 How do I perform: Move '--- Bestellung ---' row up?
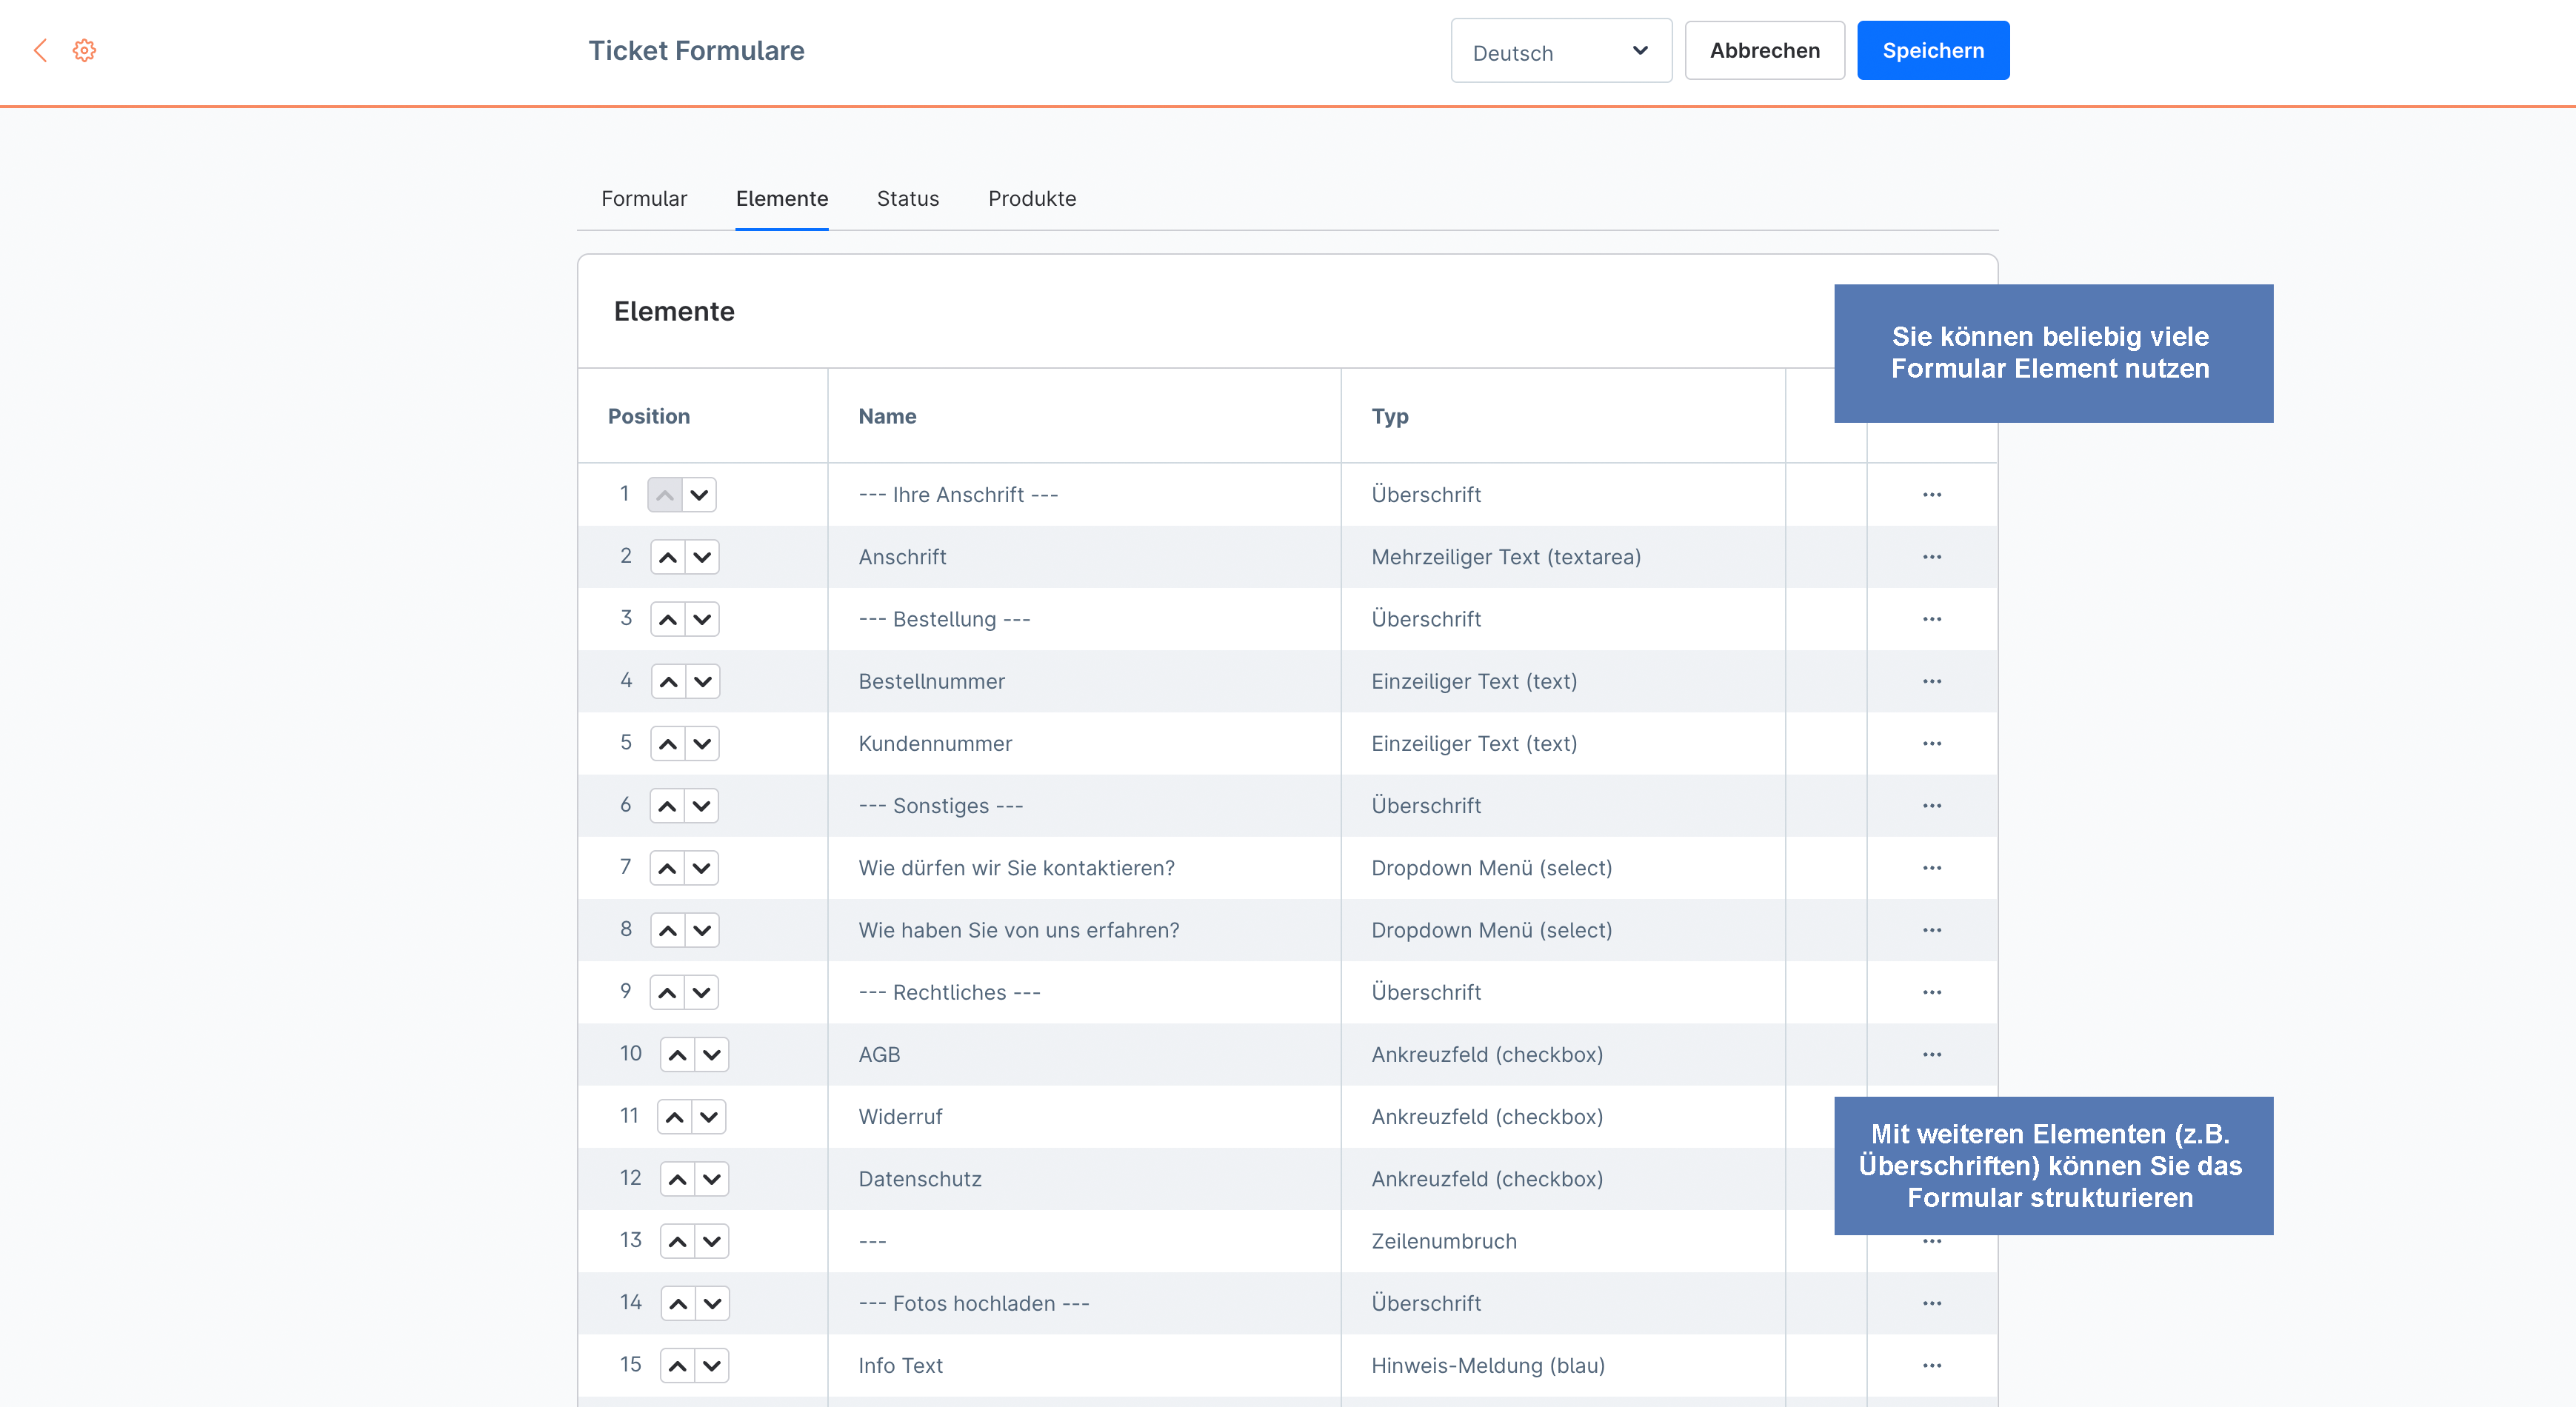(668, 619)
